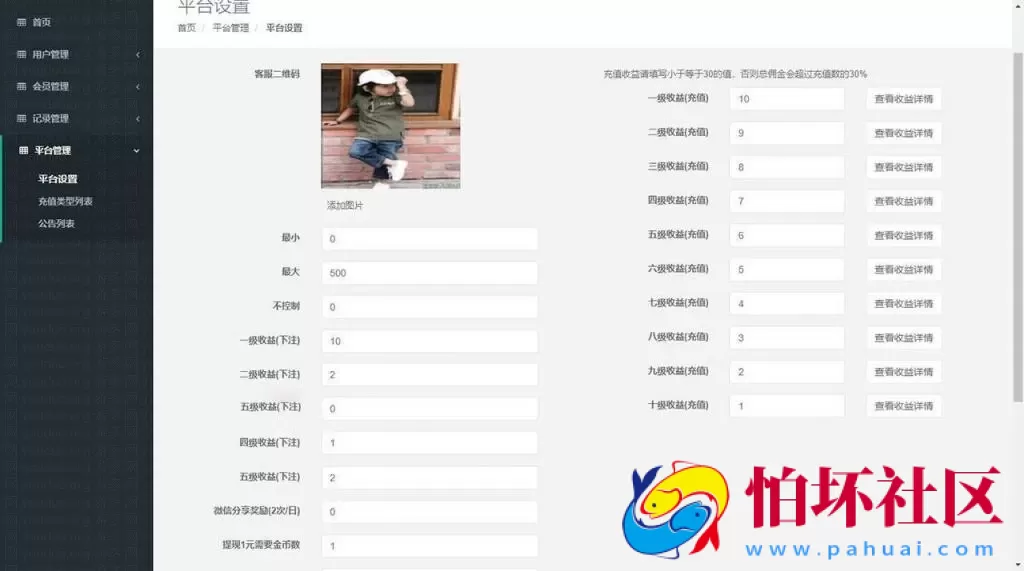
Task: Click the 记录管理 grid icon
Action: (22, 118)
